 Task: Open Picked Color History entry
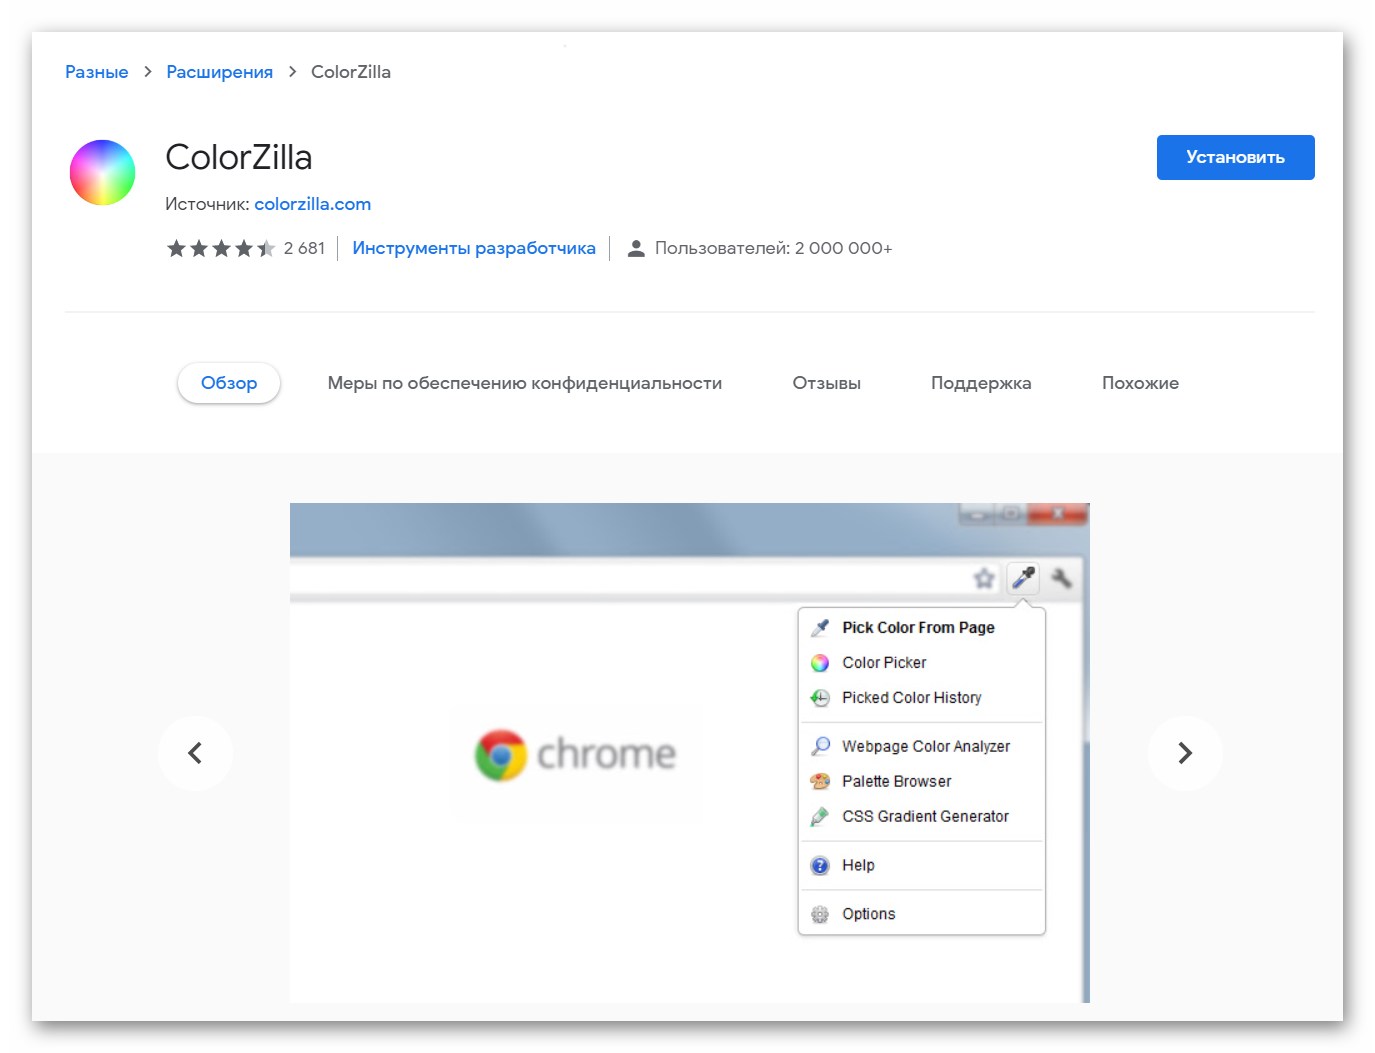coord(922,698)
